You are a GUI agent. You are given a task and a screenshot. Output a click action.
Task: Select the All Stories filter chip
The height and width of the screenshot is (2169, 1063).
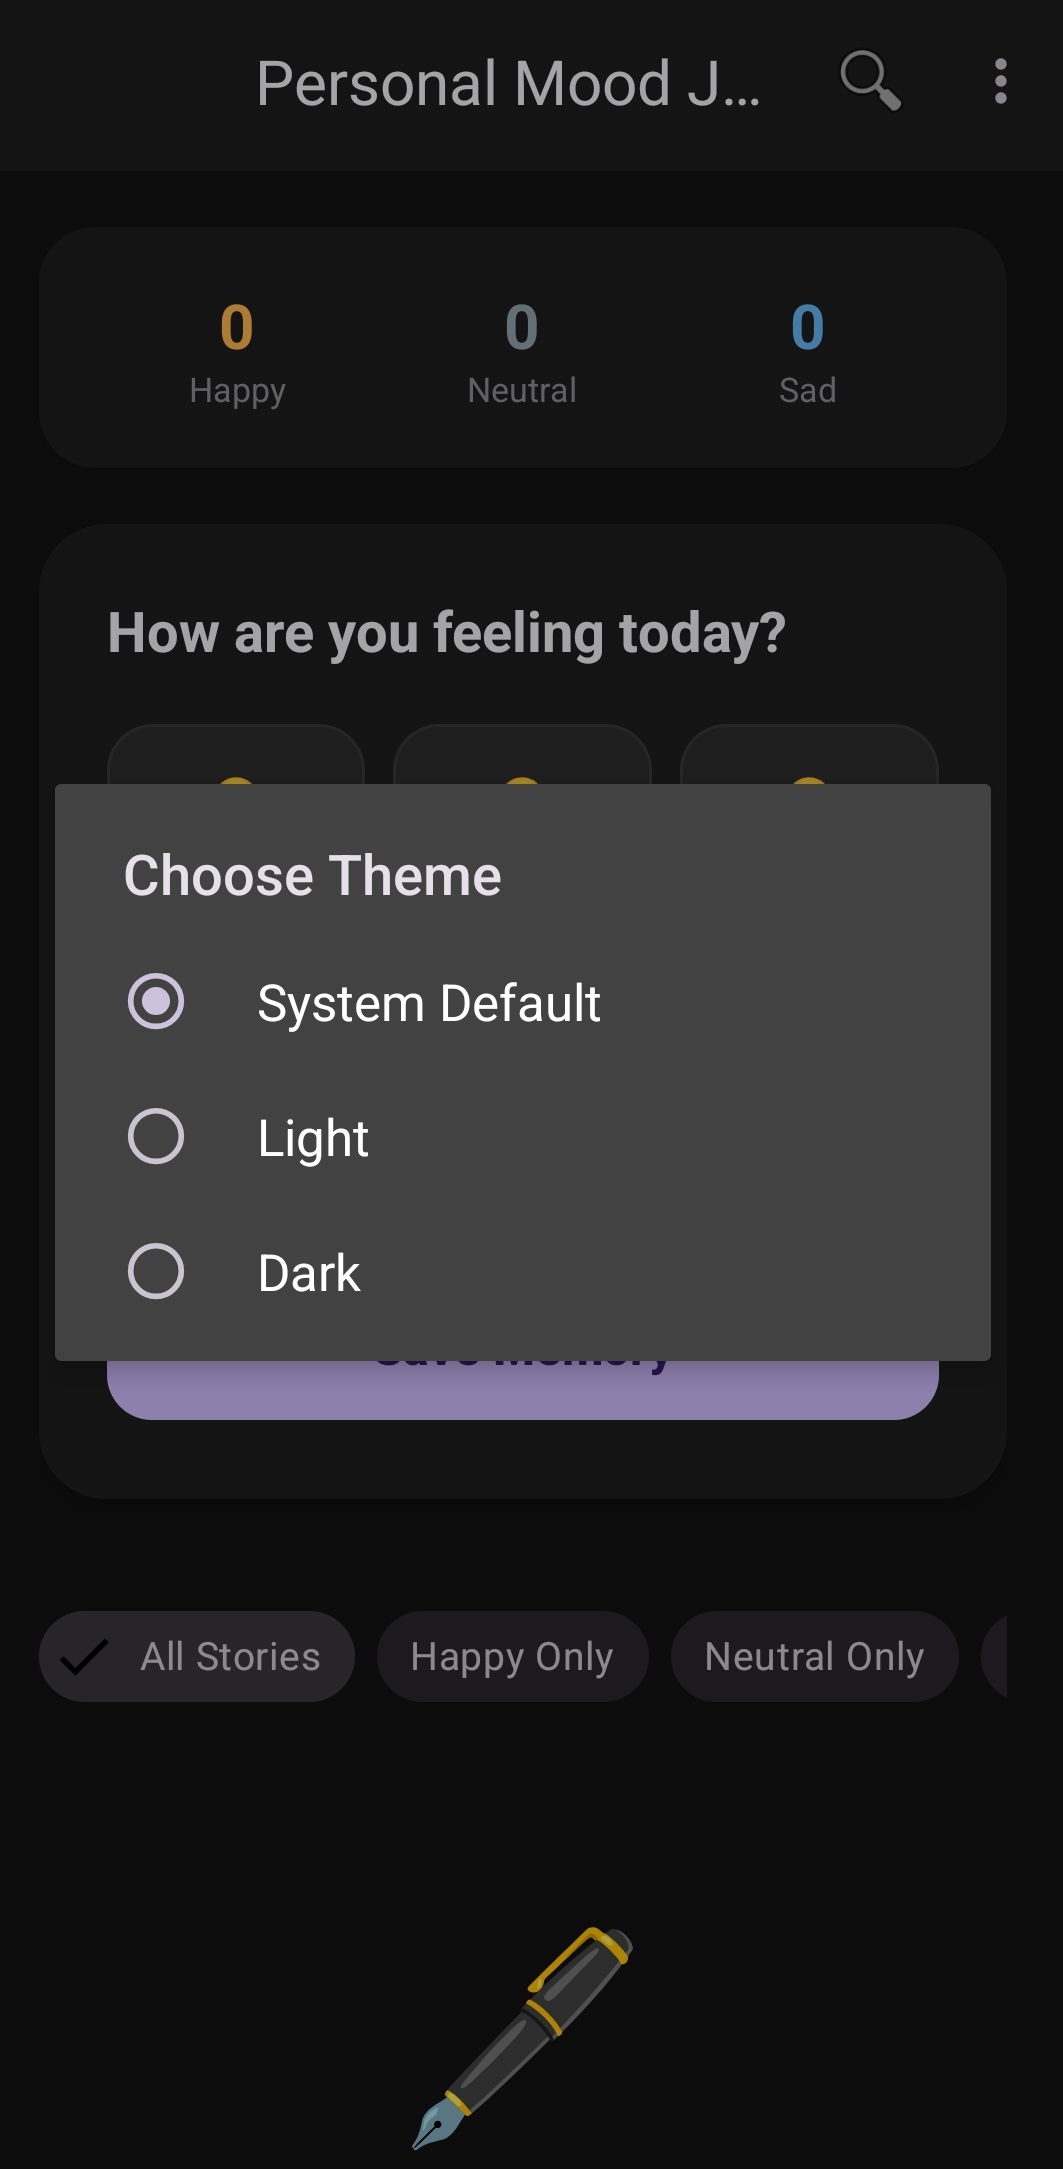pyautogui.click(x=197, y=1656)
